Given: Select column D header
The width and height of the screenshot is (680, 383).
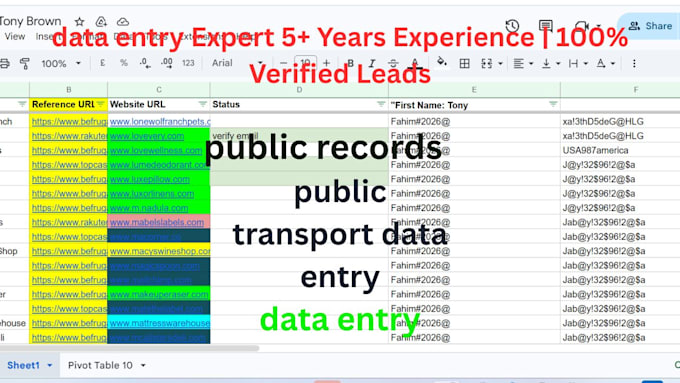Looking at the screenshot, I should 299,90.
